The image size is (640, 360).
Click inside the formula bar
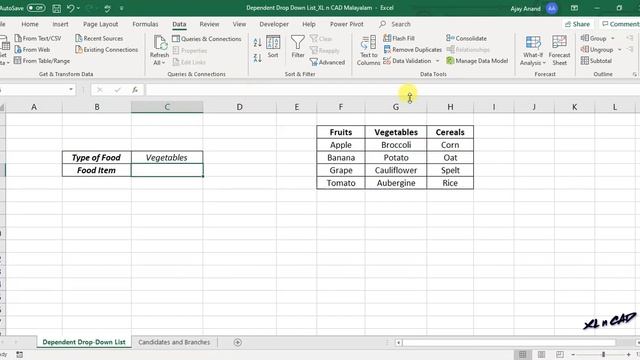(x=392, y=89)
